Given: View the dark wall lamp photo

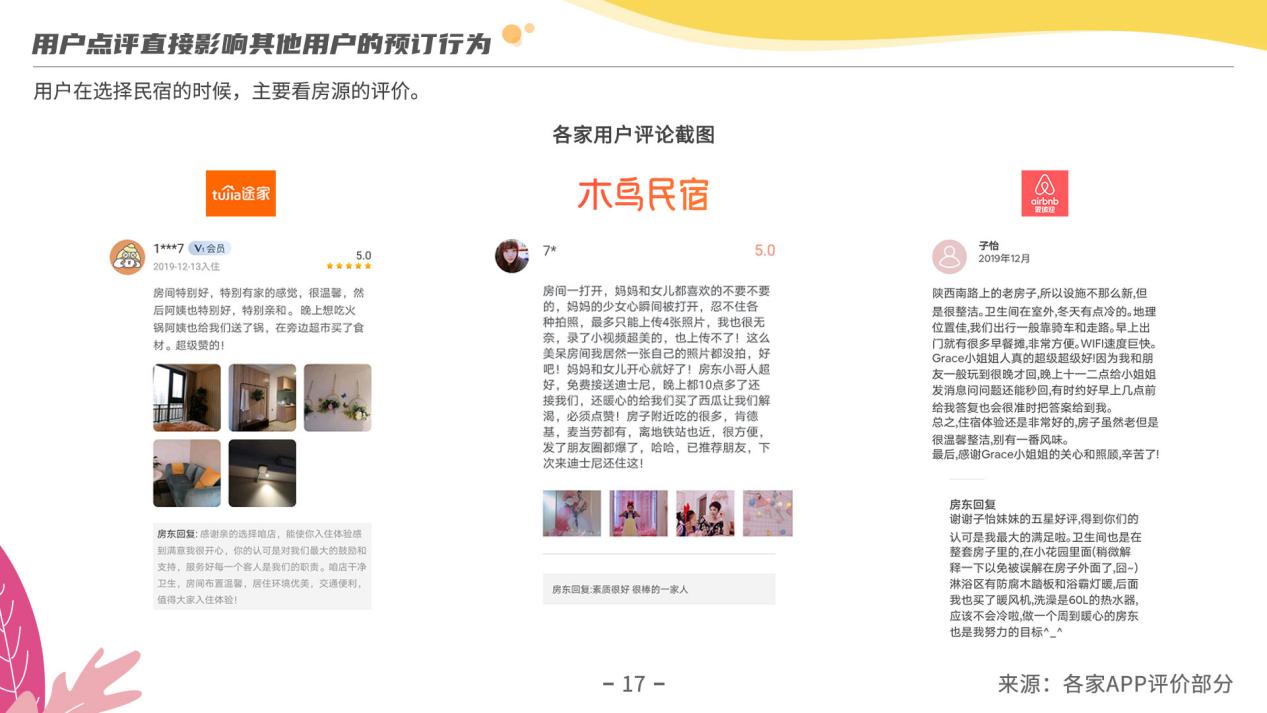Looking at the screenshot, I should click(x=262, y=472).
